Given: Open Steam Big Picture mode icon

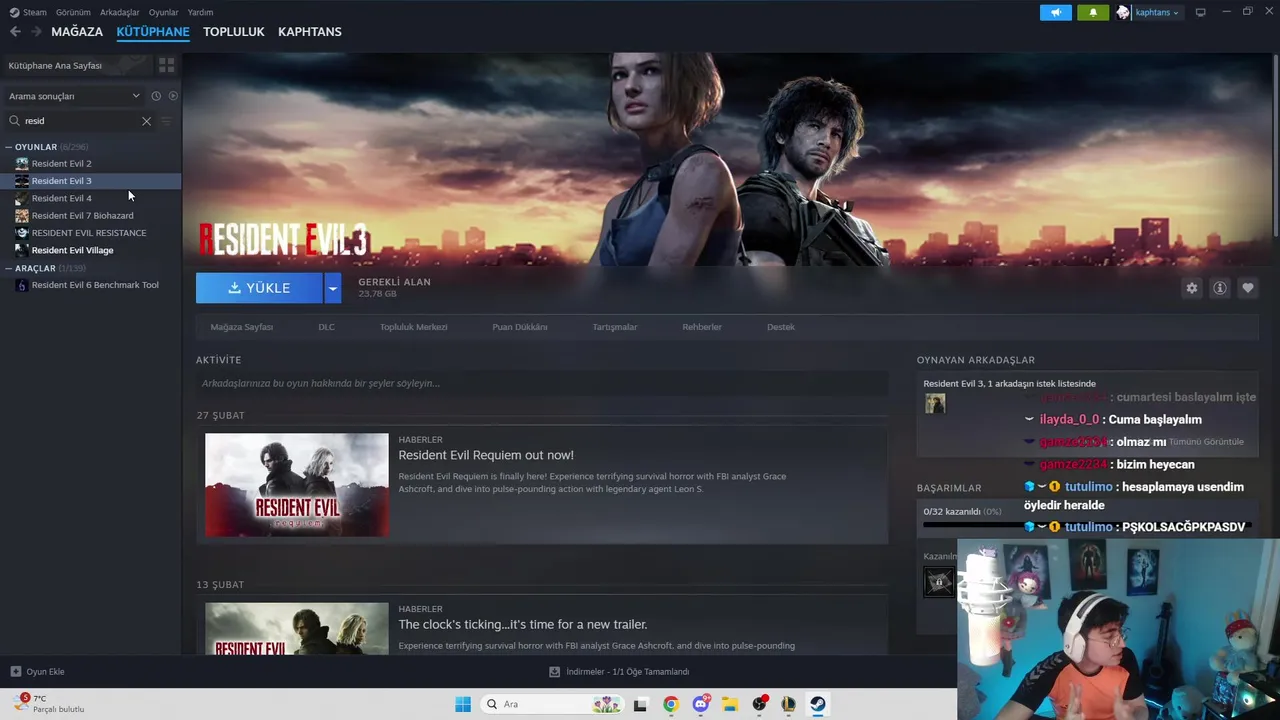Looking at the screenshot, I should 1200,12.
